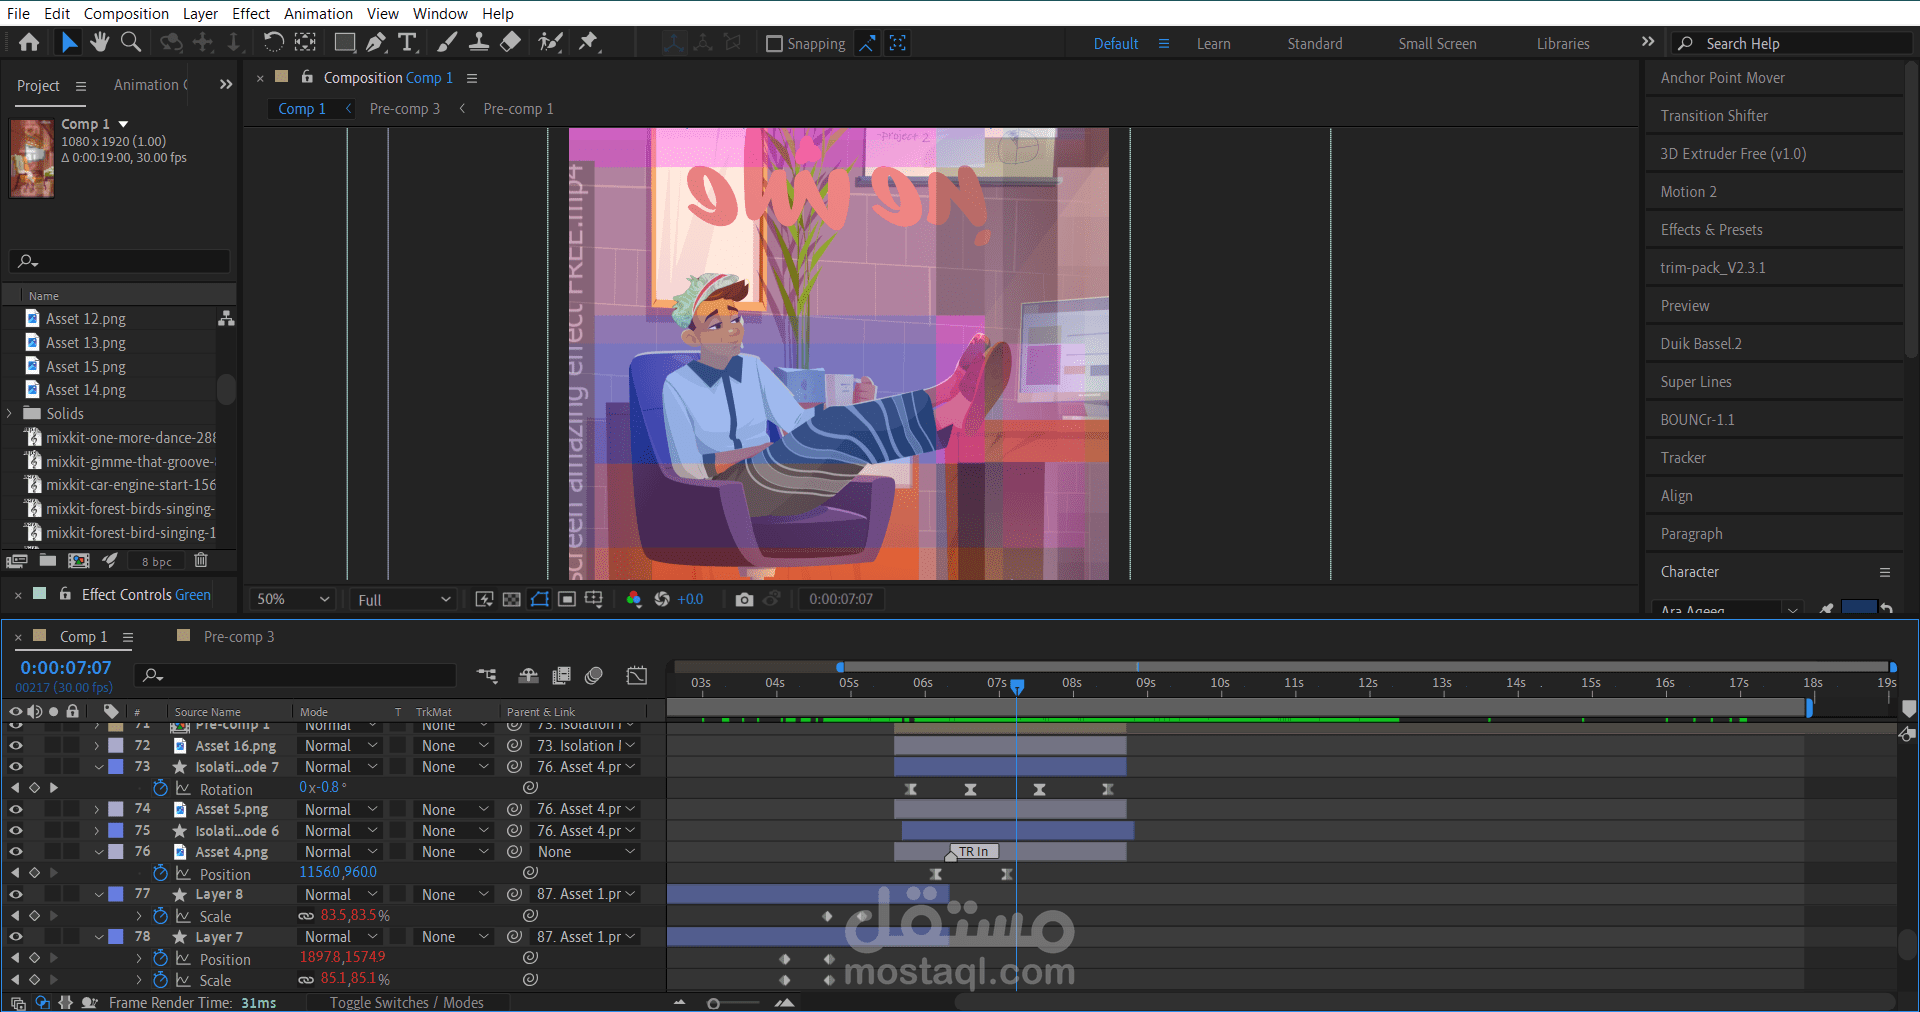
Task: Toggle visibility of Layer 7
Action: point(16,937)
